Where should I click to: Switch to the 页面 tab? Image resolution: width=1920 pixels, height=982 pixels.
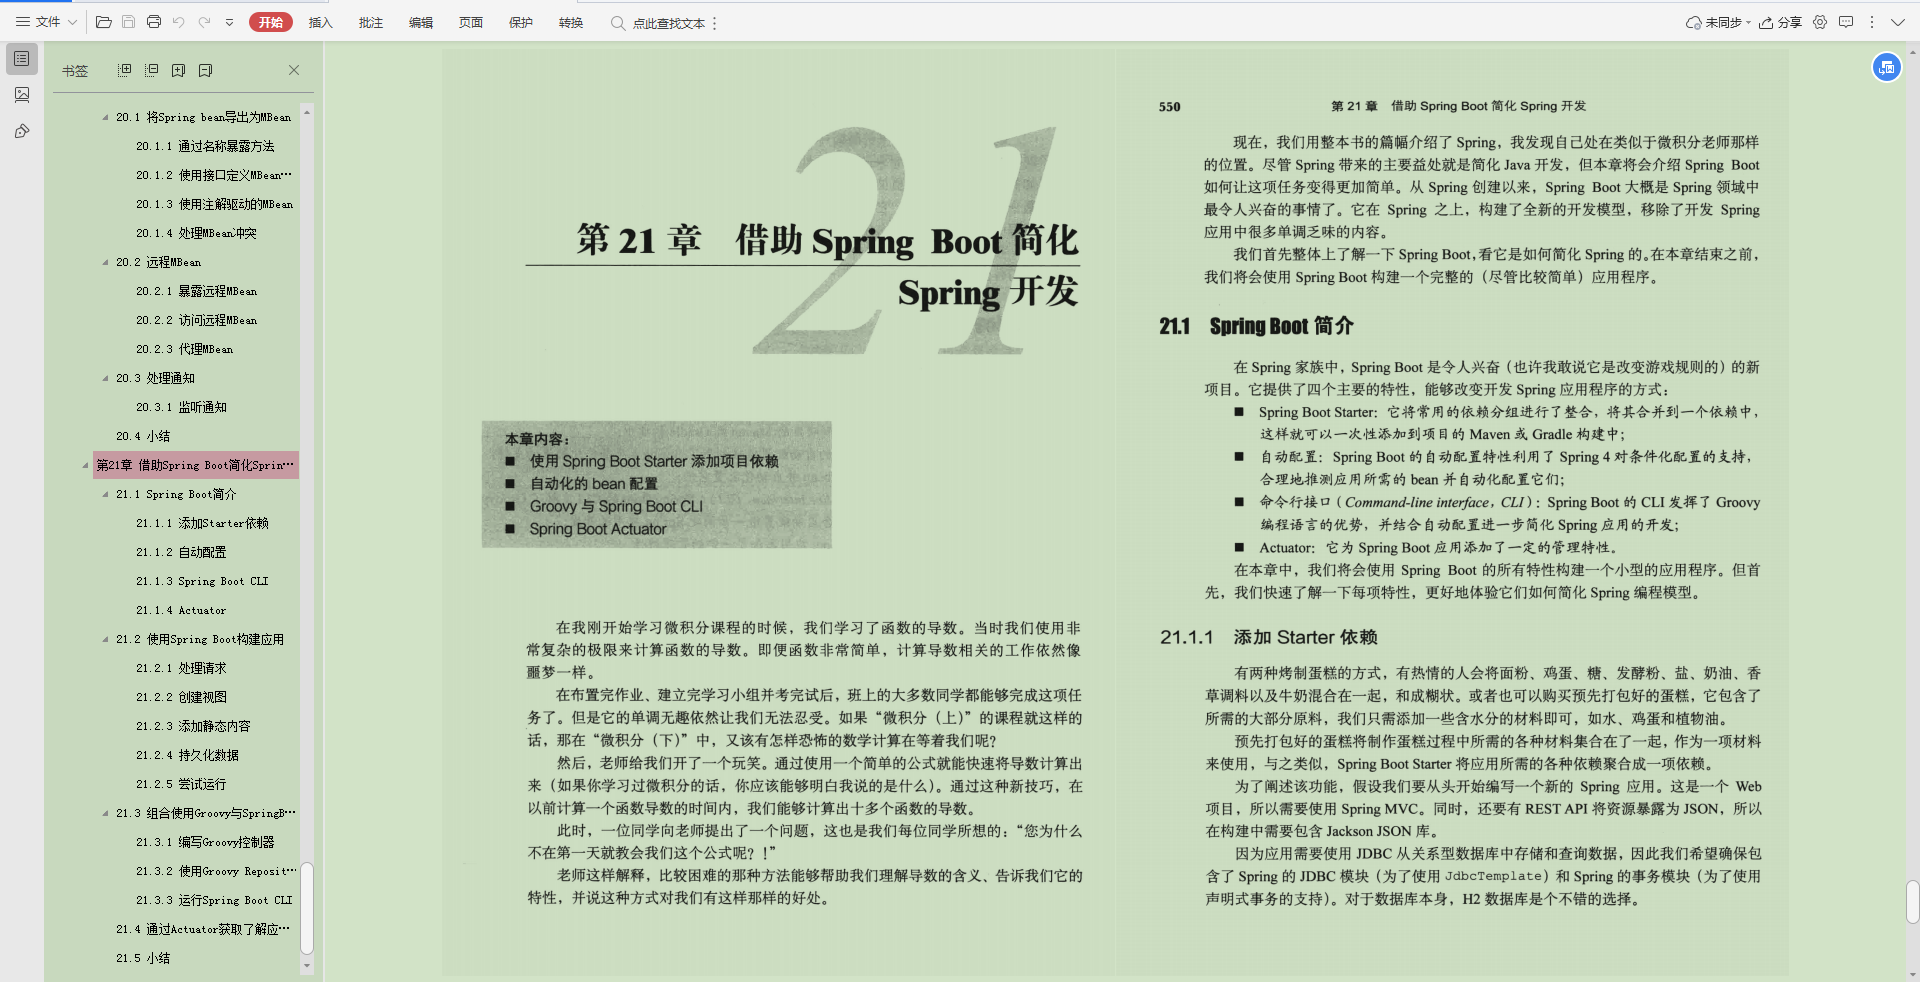pos(470,22)
